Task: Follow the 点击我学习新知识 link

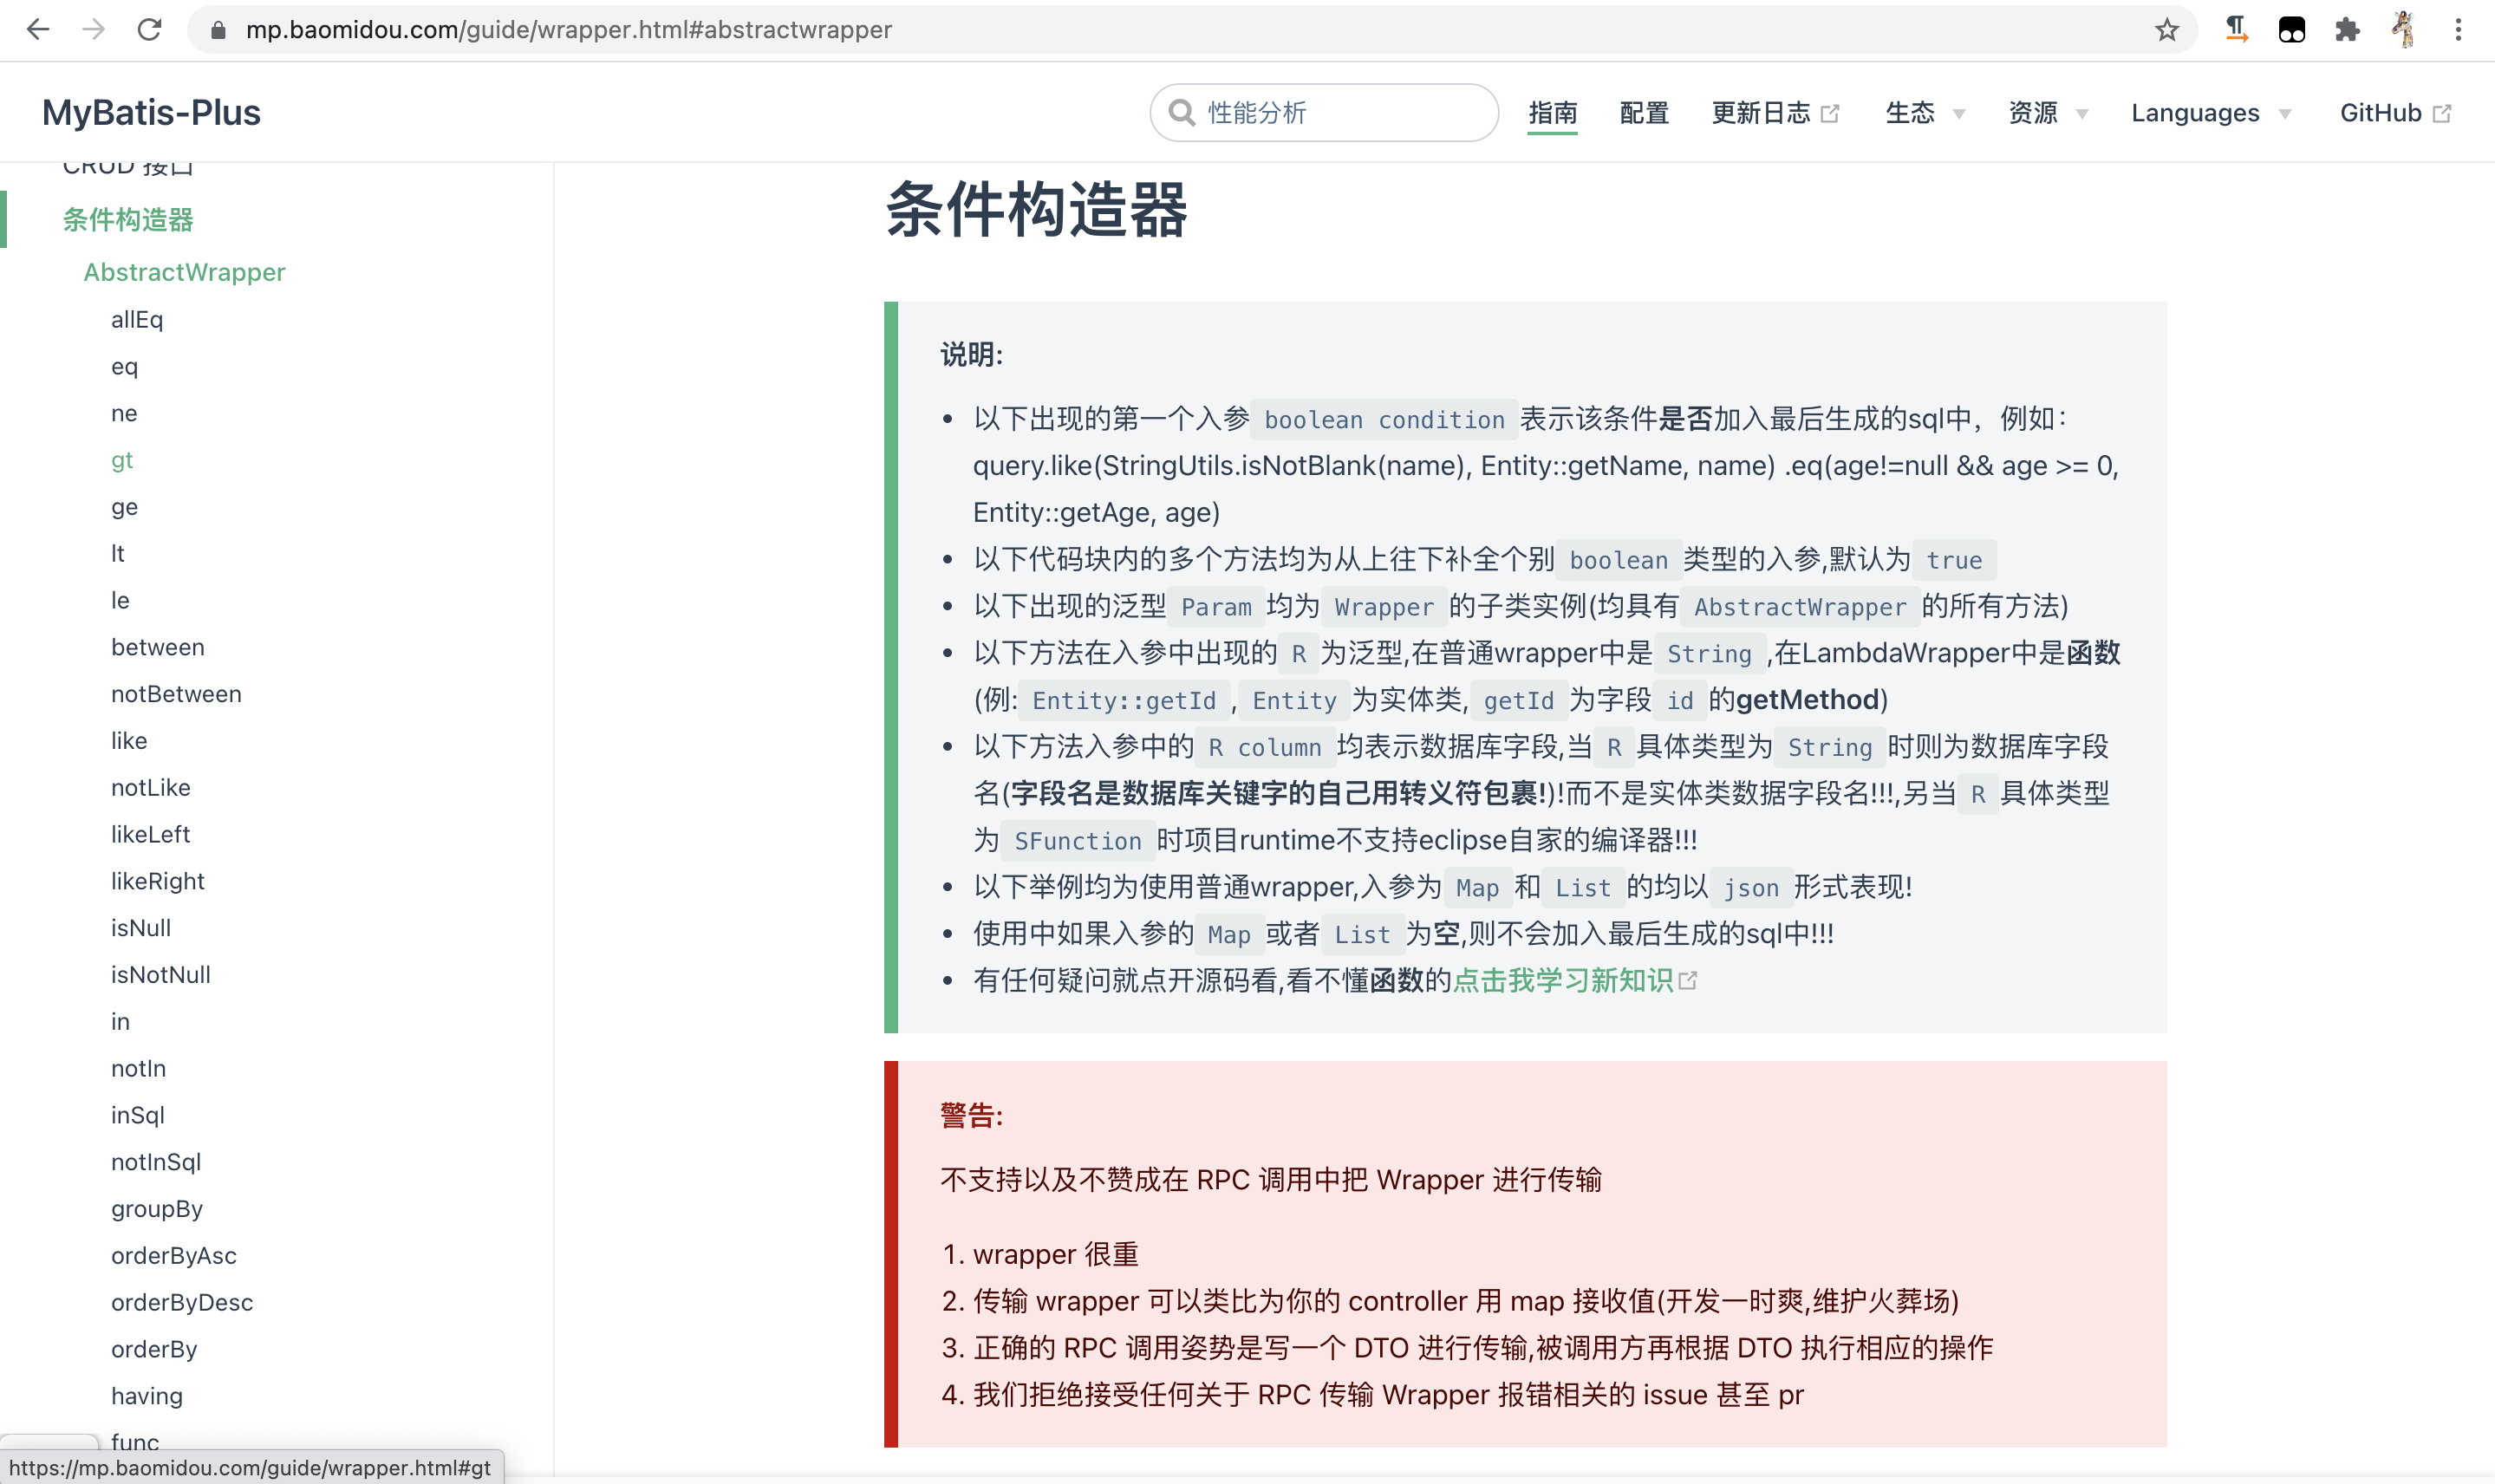Action: tap(1562, 981)
